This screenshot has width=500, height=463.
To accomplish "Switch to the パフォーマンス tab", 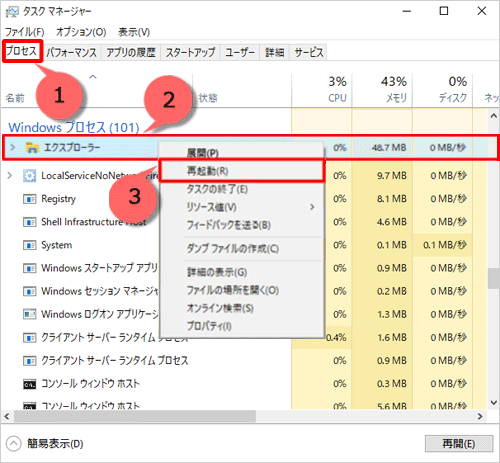I will (x=72, y=52).
